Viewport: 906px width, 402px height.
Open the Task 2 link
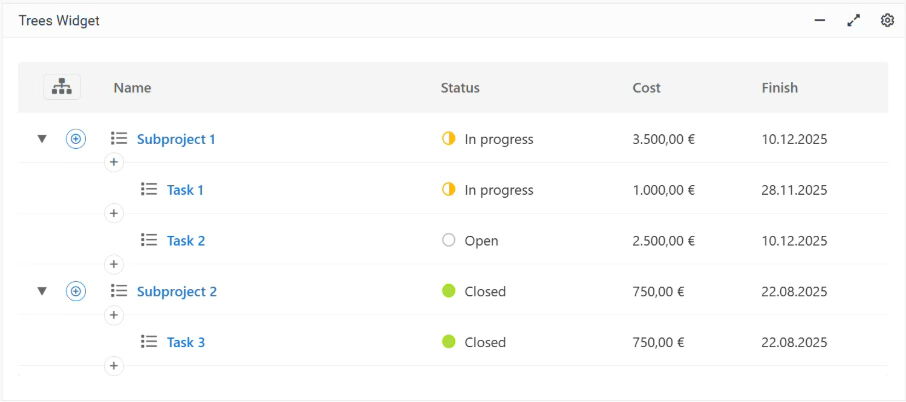186,240
